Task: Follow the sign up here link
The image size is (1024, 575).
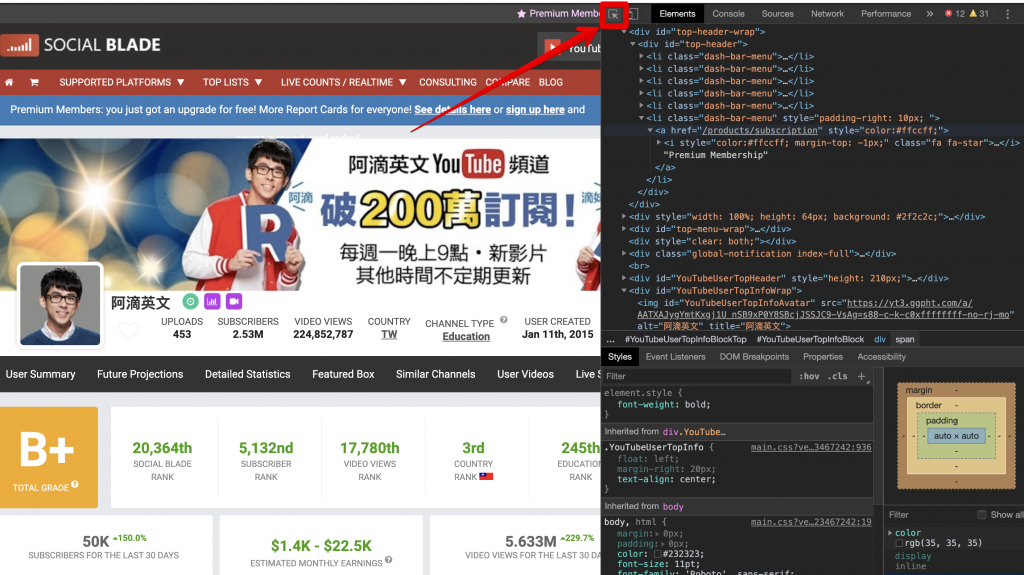Action: (x=535, y=110)
